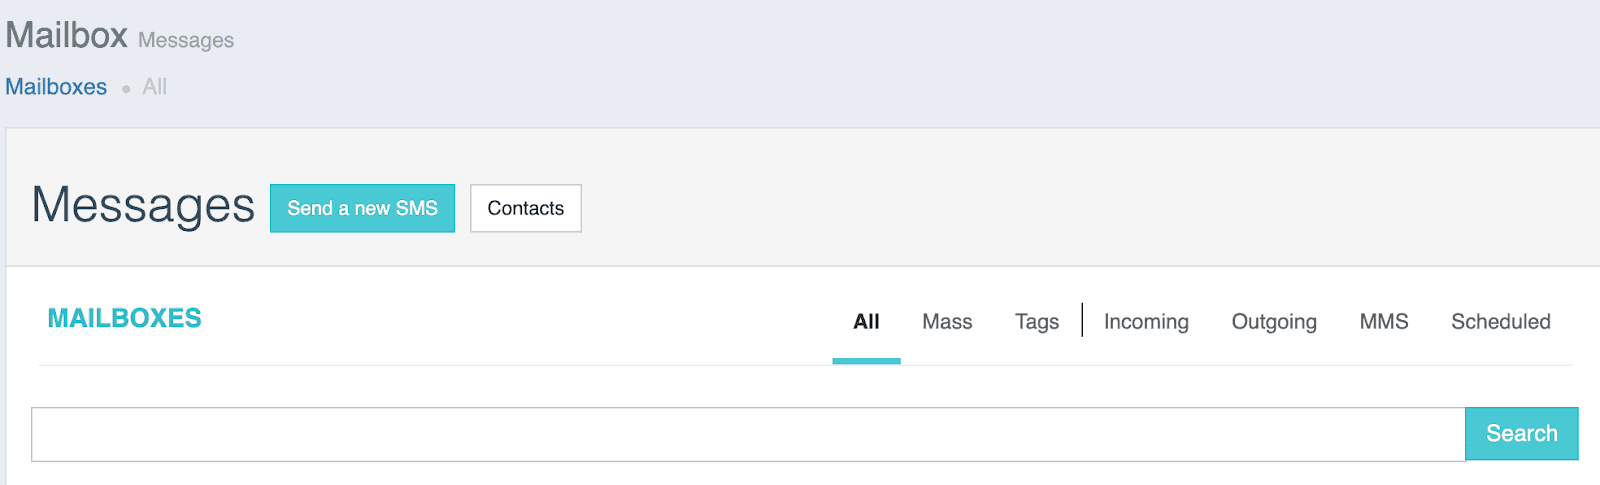This screenshot has height=485, width=1600.
Task: Switch to the Outgoing tab
Action: click(1274, 322)
